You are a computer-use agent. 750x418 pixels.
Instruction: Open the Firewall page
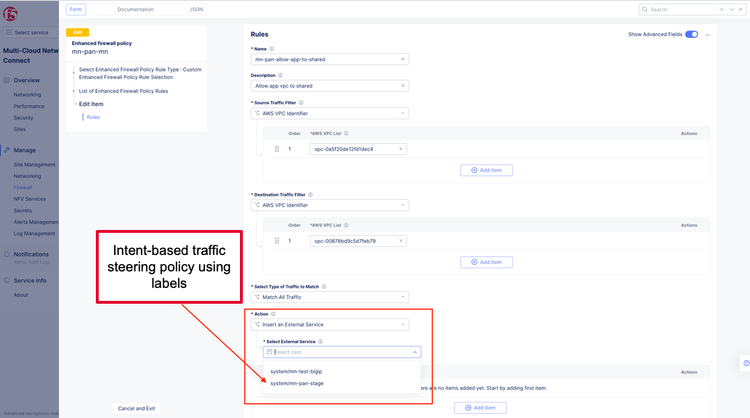pos(22,187)
